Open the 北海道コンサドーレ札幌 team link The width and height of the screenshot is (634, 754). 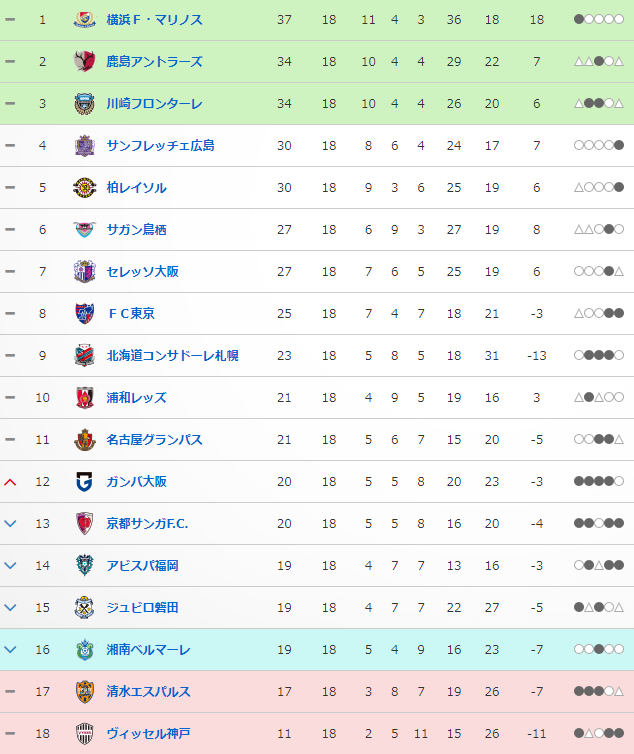click(x=172, y=356)
